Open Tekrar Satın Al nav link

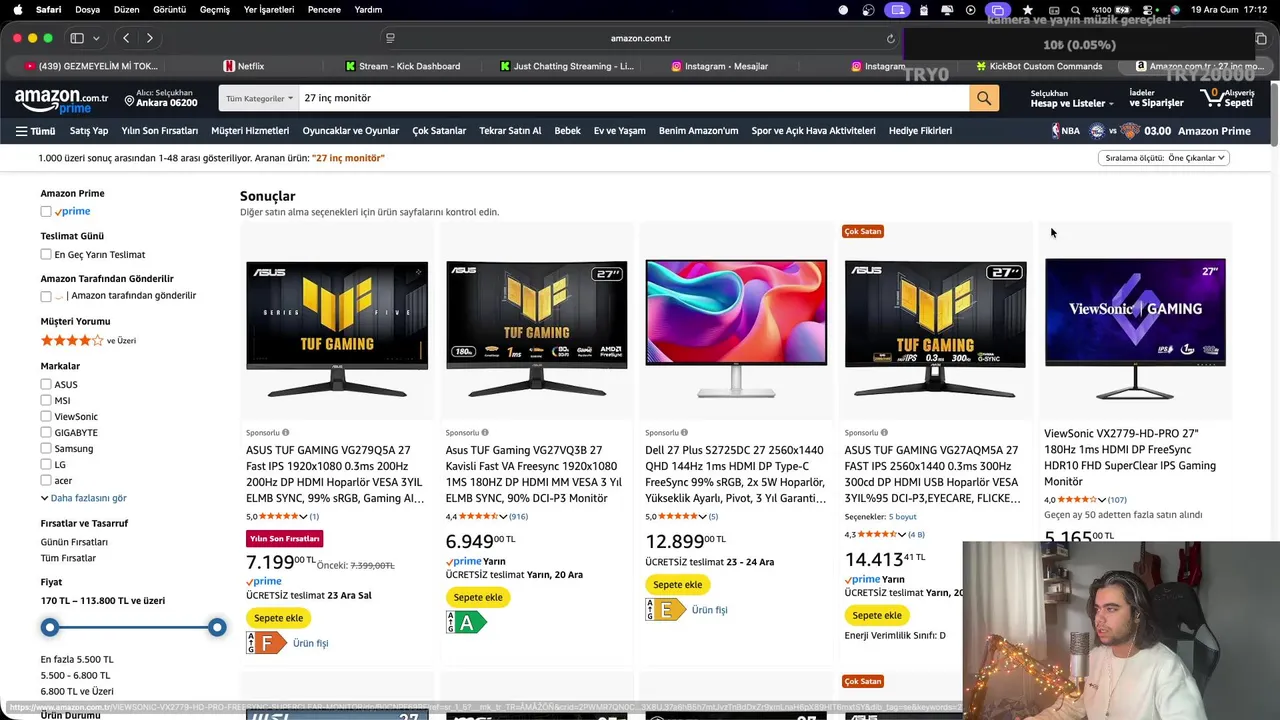pyautogui.click(x=510, y=131)
